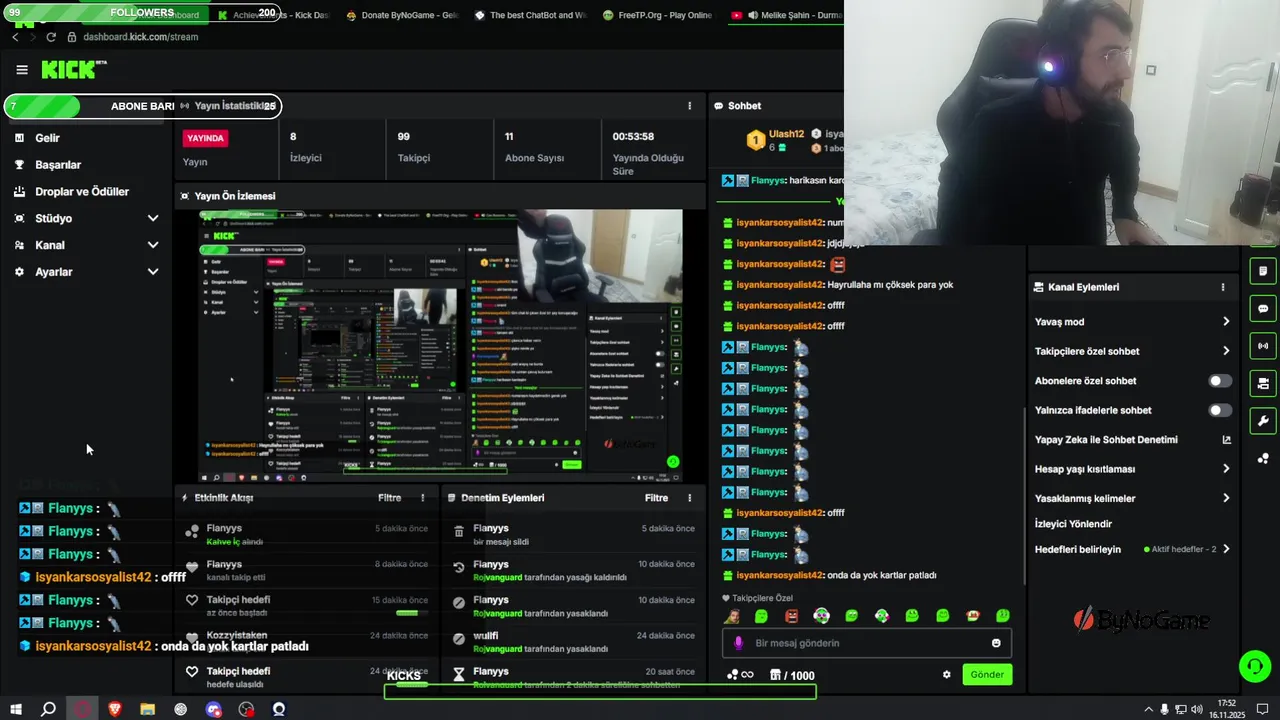This screenshot has width=1280, height=720.
Task: Click the camera channel icon on right rail
Action: pos(1263,383)
